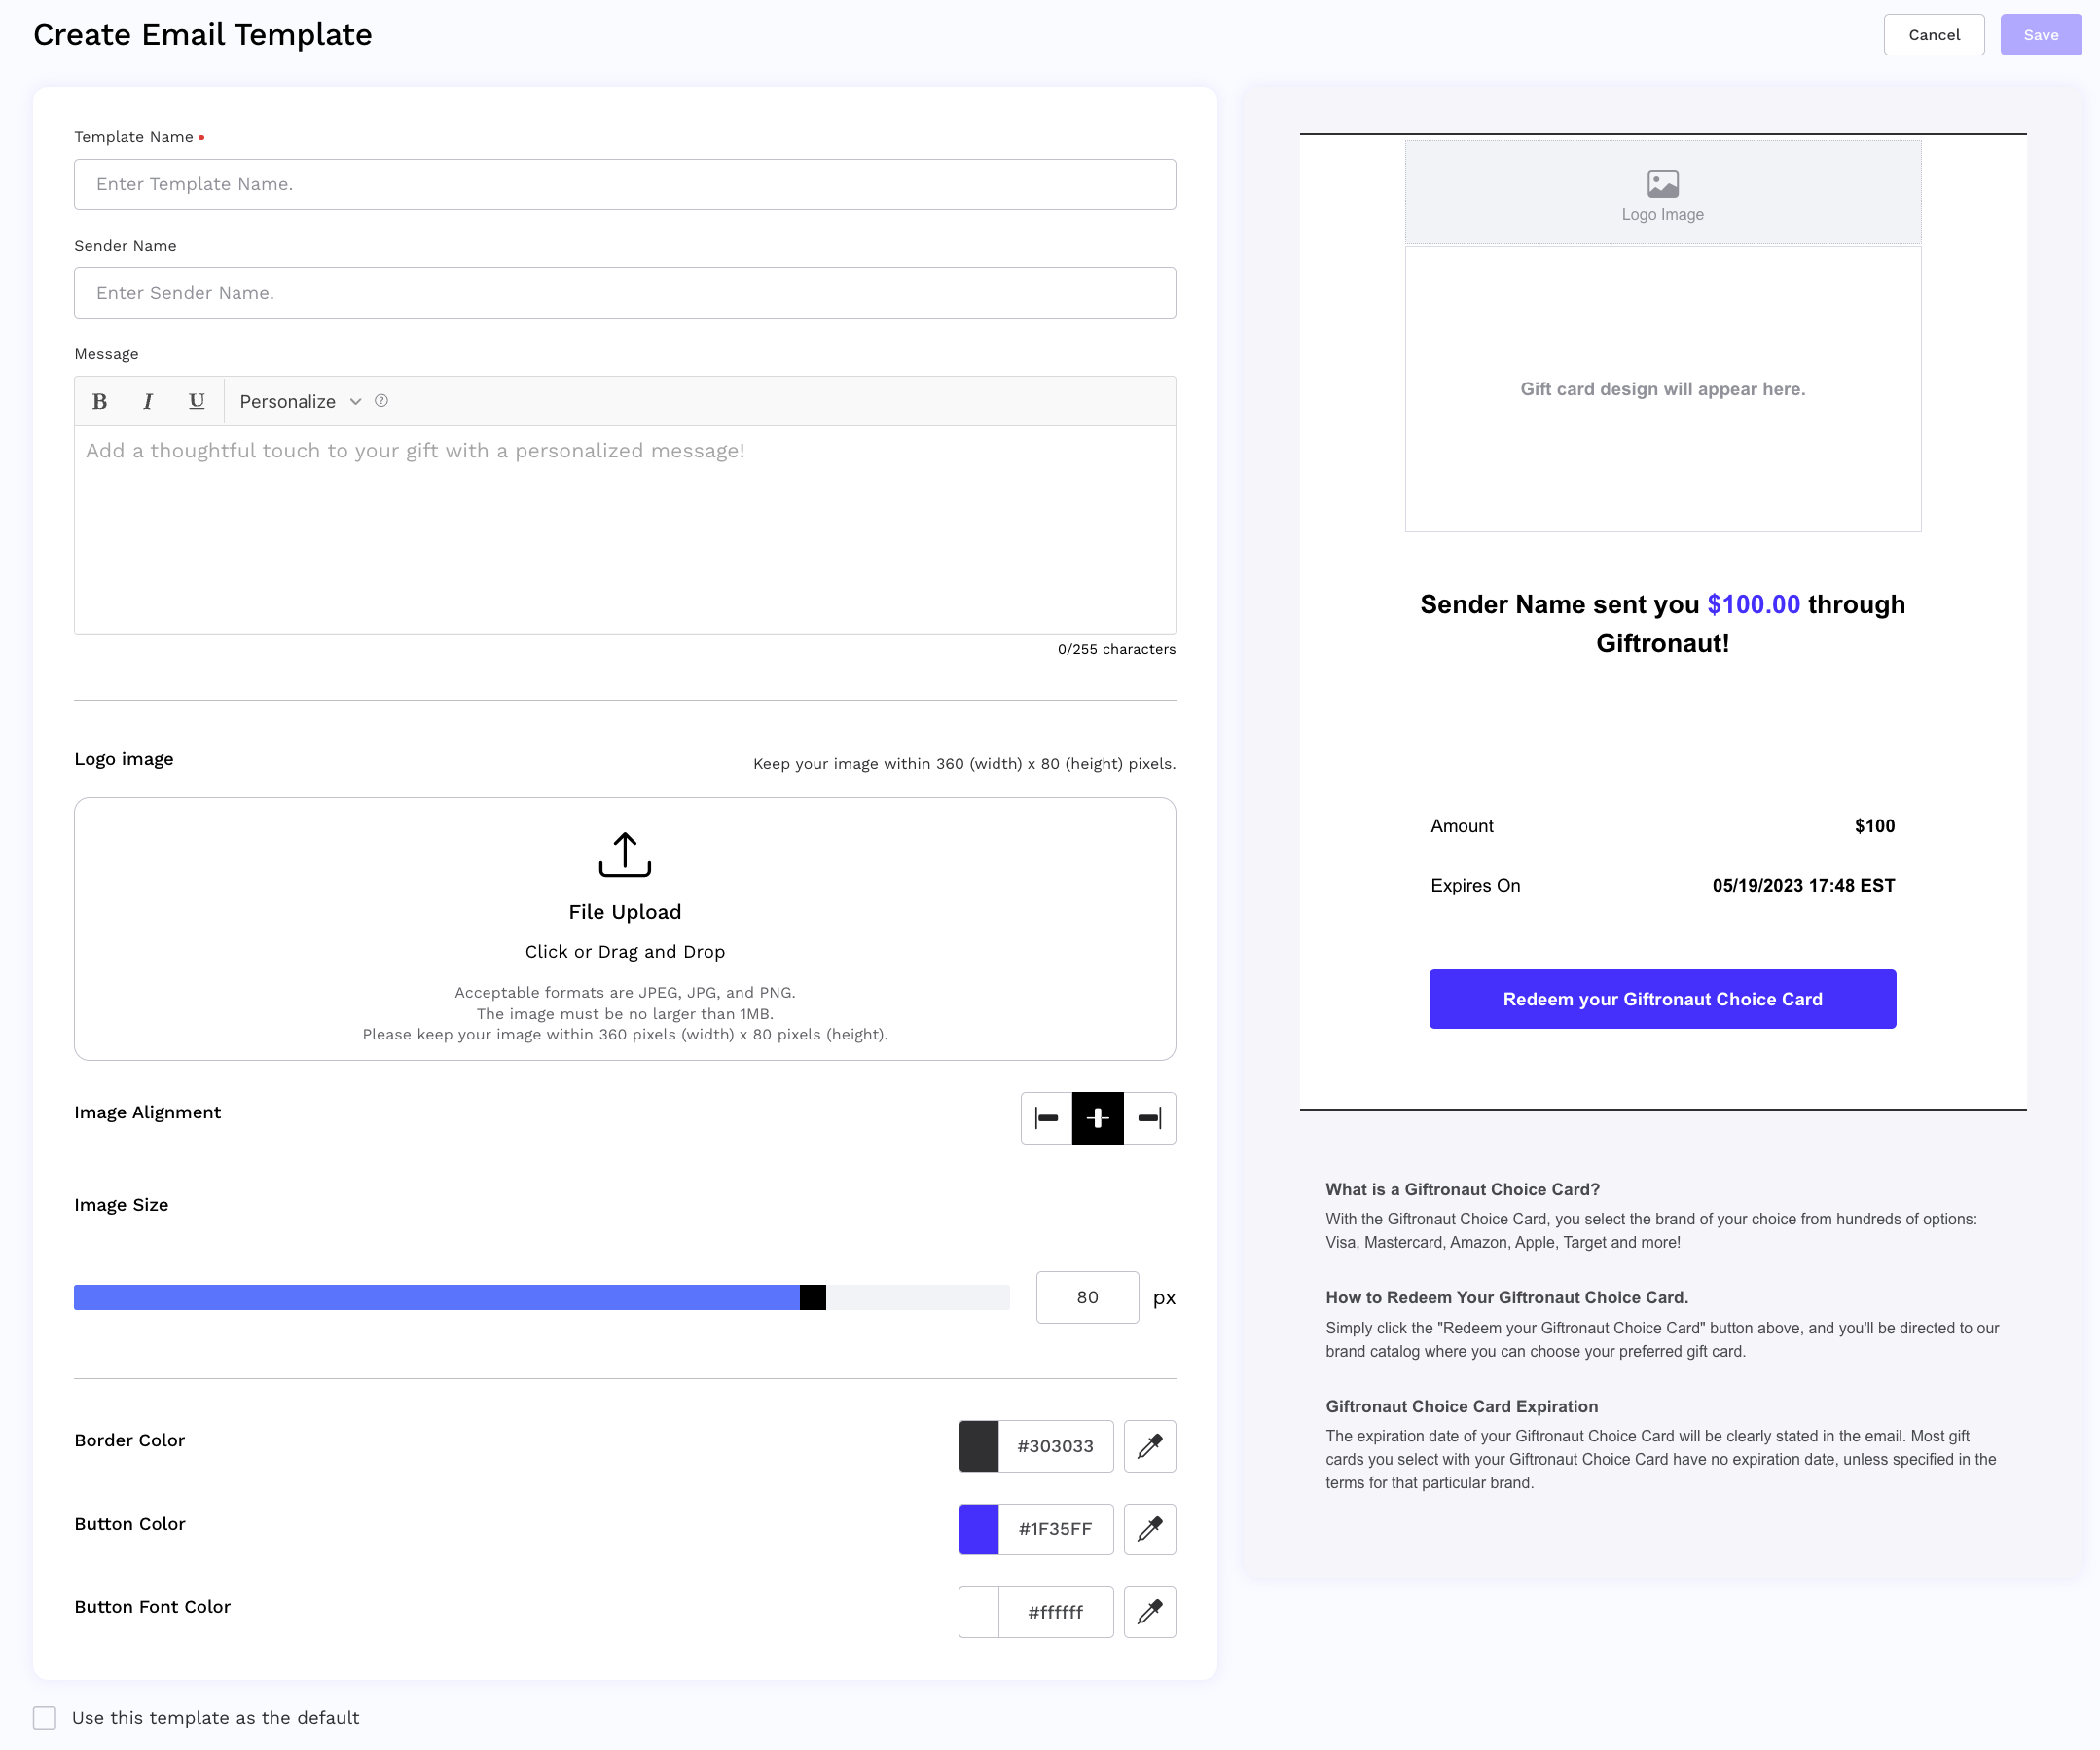Toggle underline formatting in message toolbar

click(197, 401)
